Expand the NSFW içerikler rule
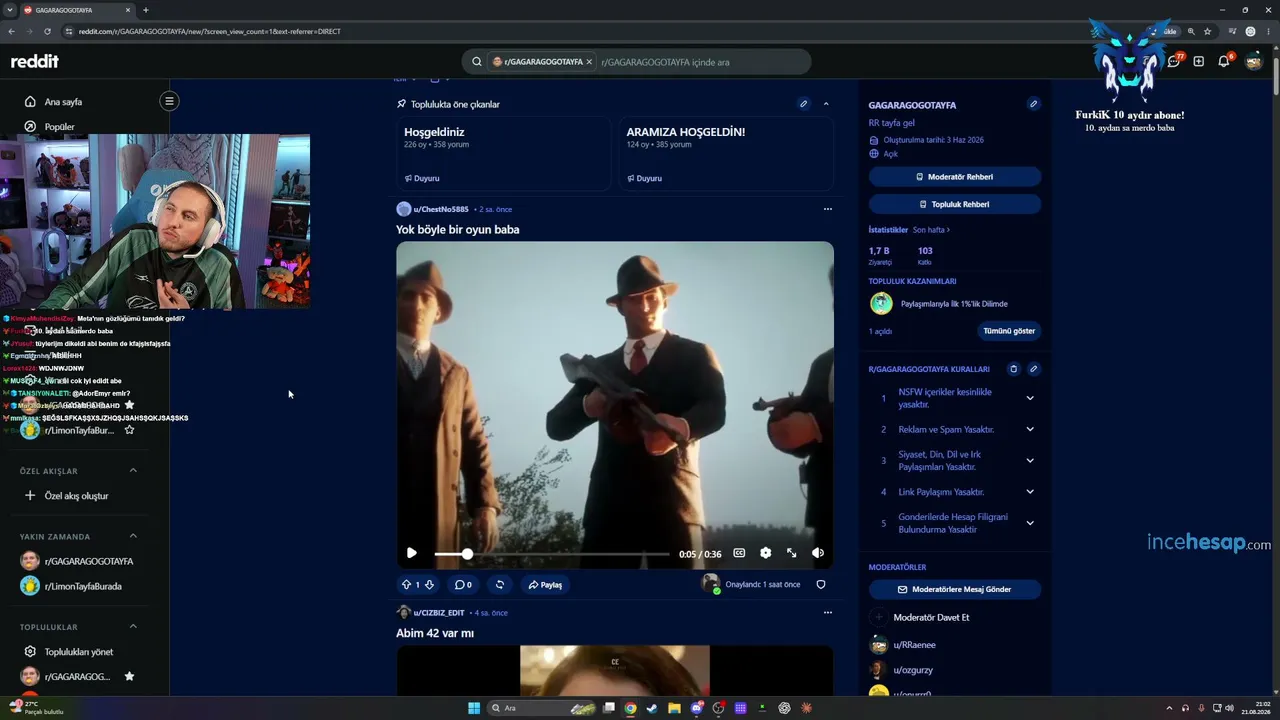This screenshot has width=1280, height=720. tap(1030, 398)
